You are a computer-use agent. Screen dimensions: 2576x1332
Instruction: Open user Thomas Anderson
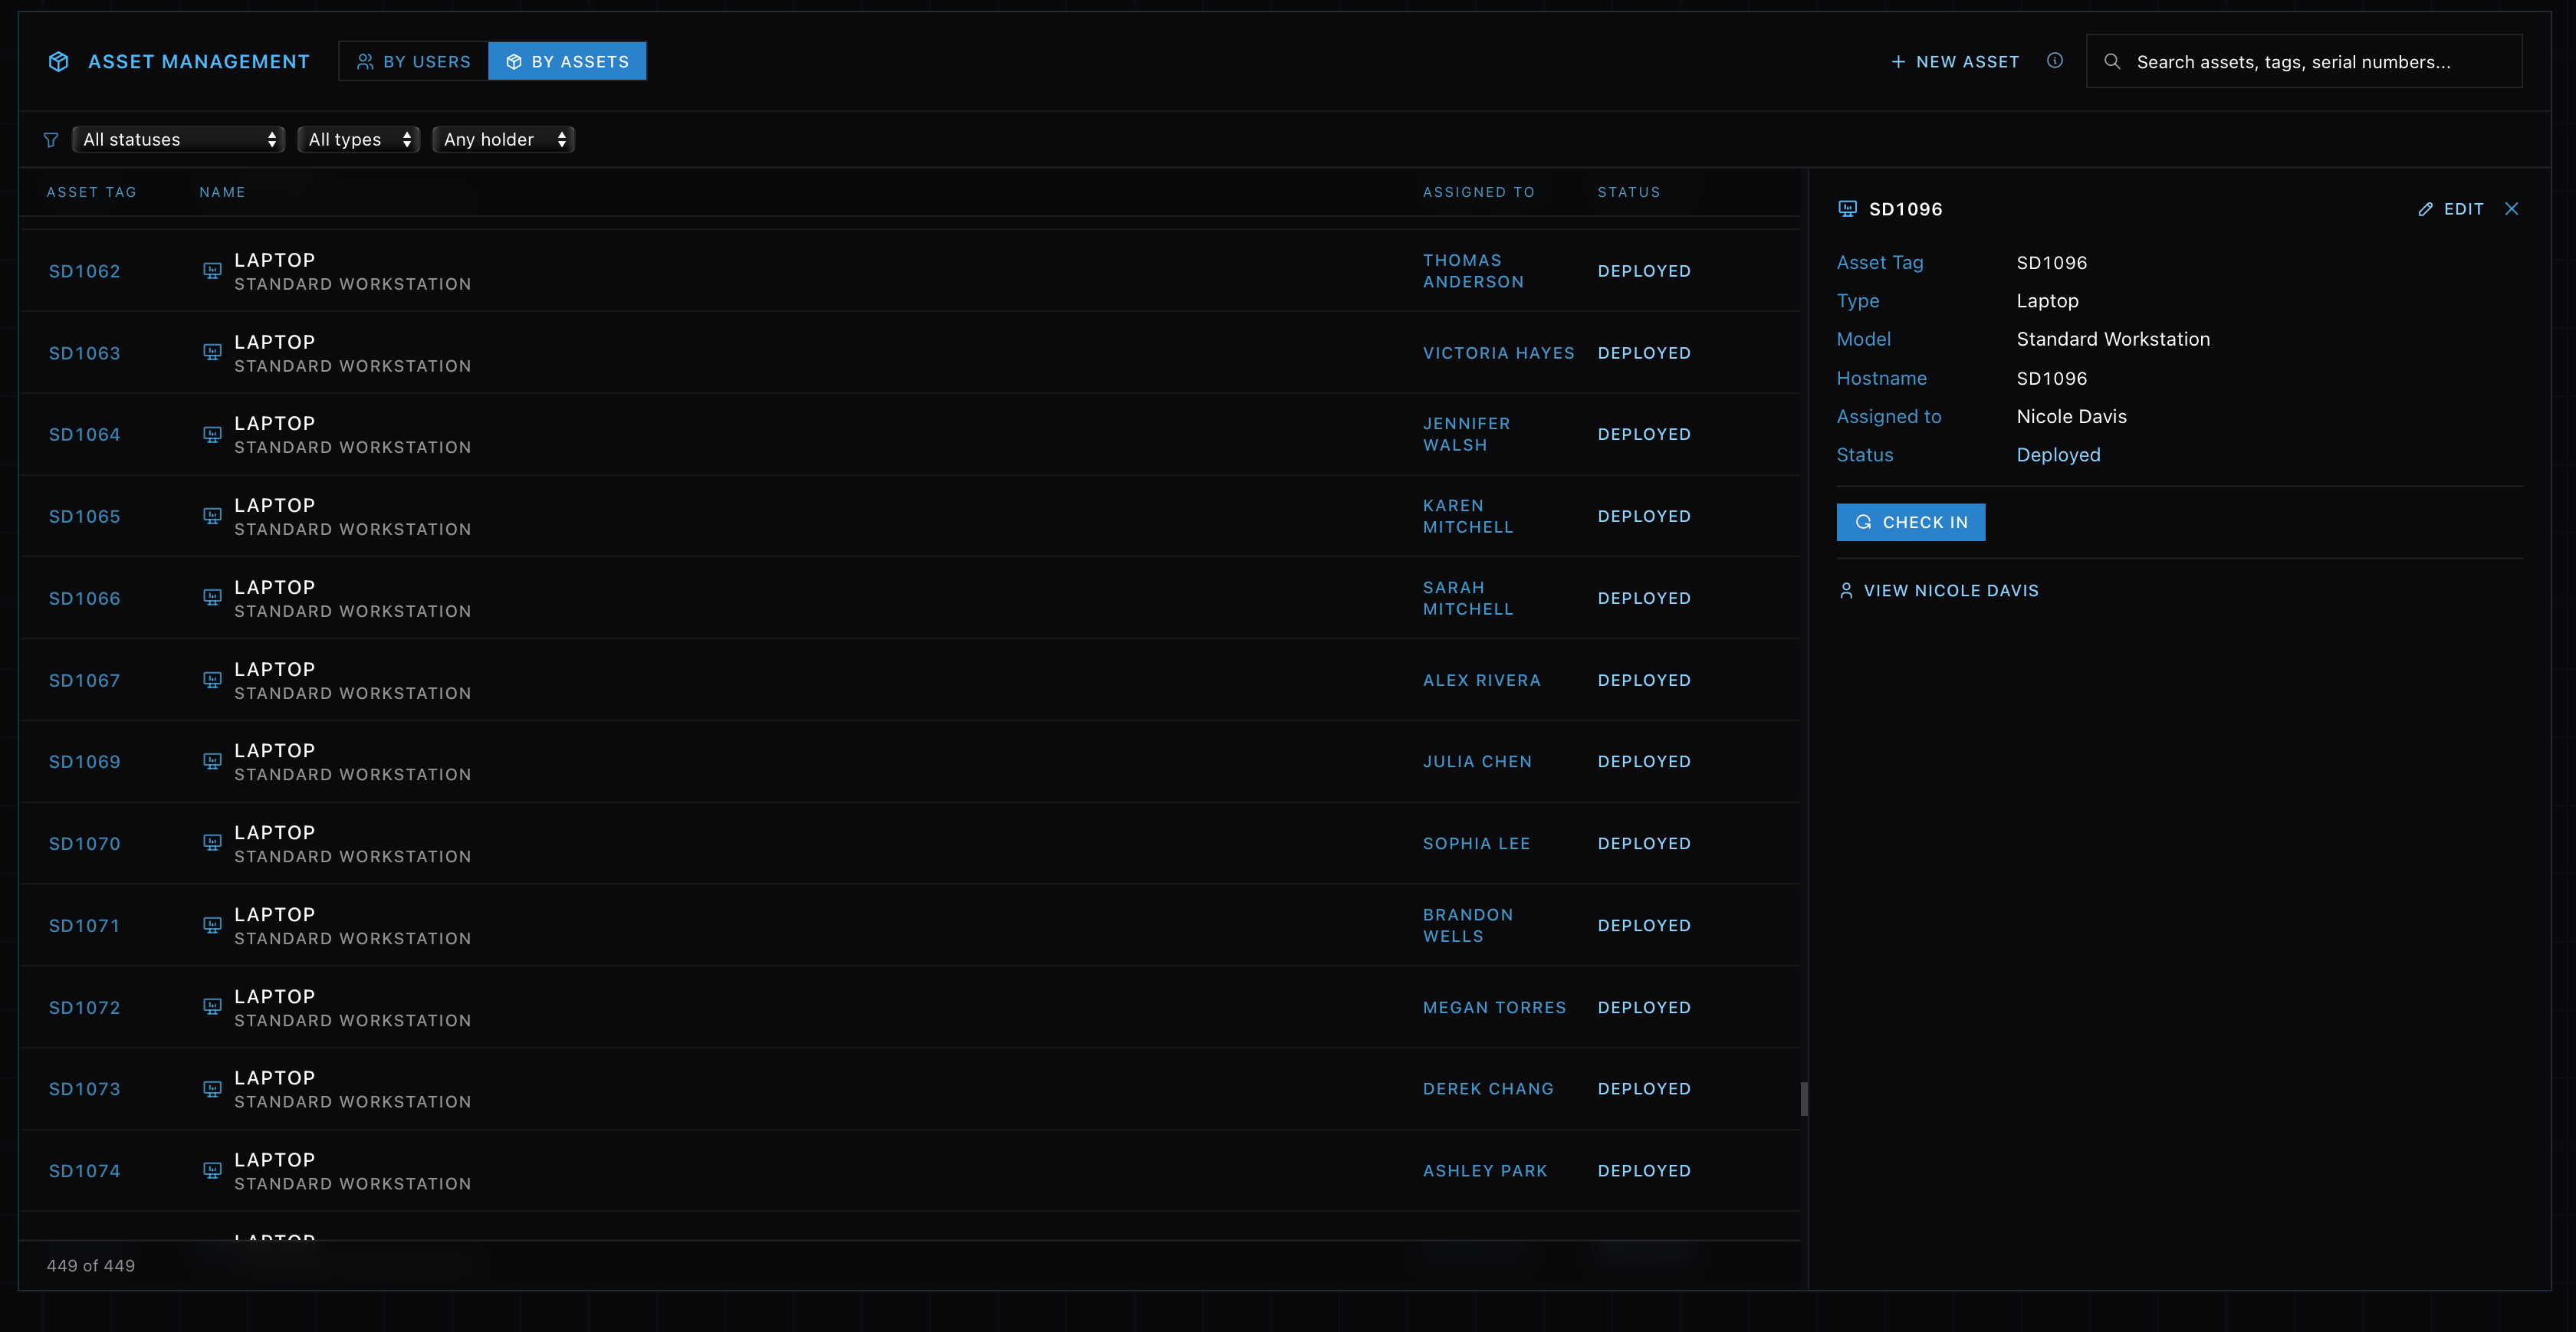pos(1473,271)
